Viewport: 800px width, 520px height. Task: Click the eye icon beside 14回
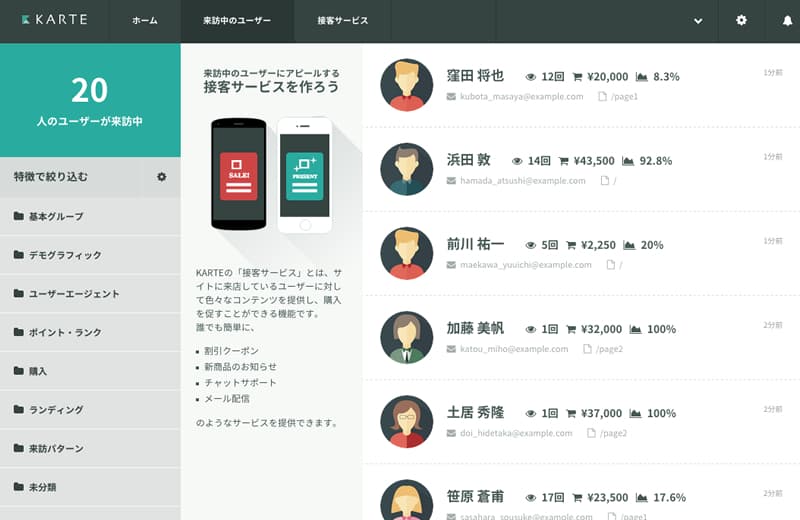pos(517,161)
